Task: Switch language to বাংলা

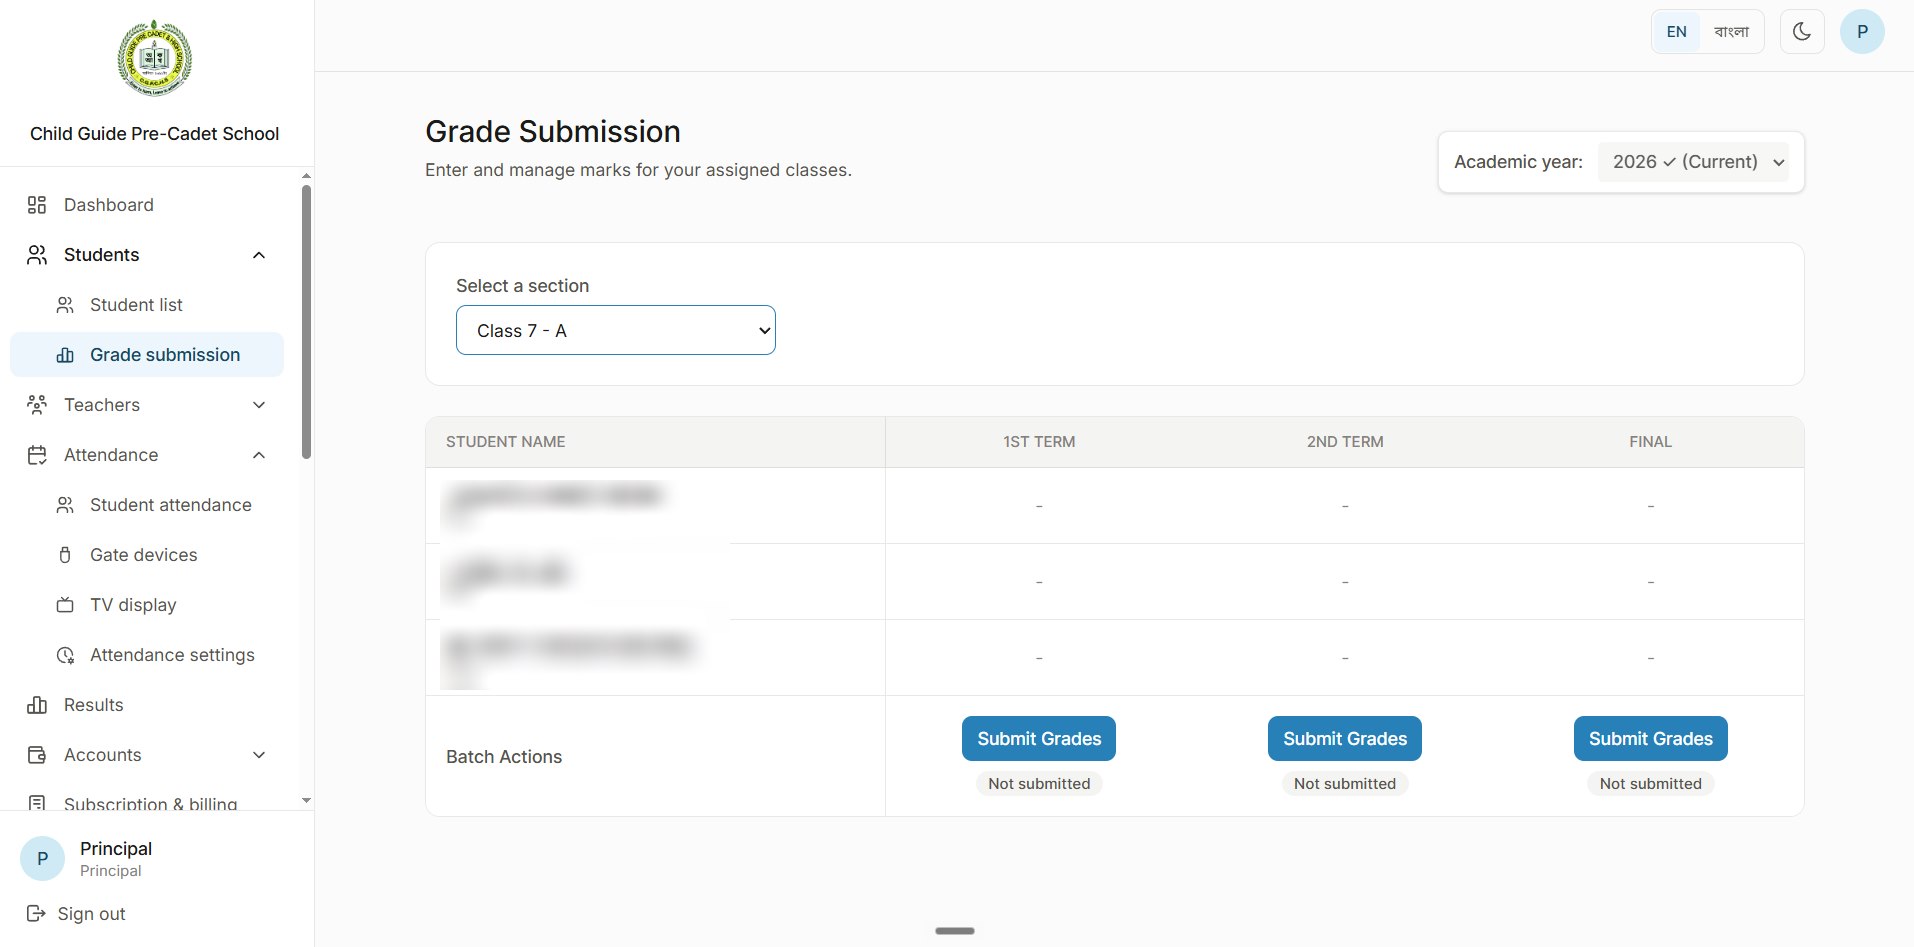Action: point(1732,32)
